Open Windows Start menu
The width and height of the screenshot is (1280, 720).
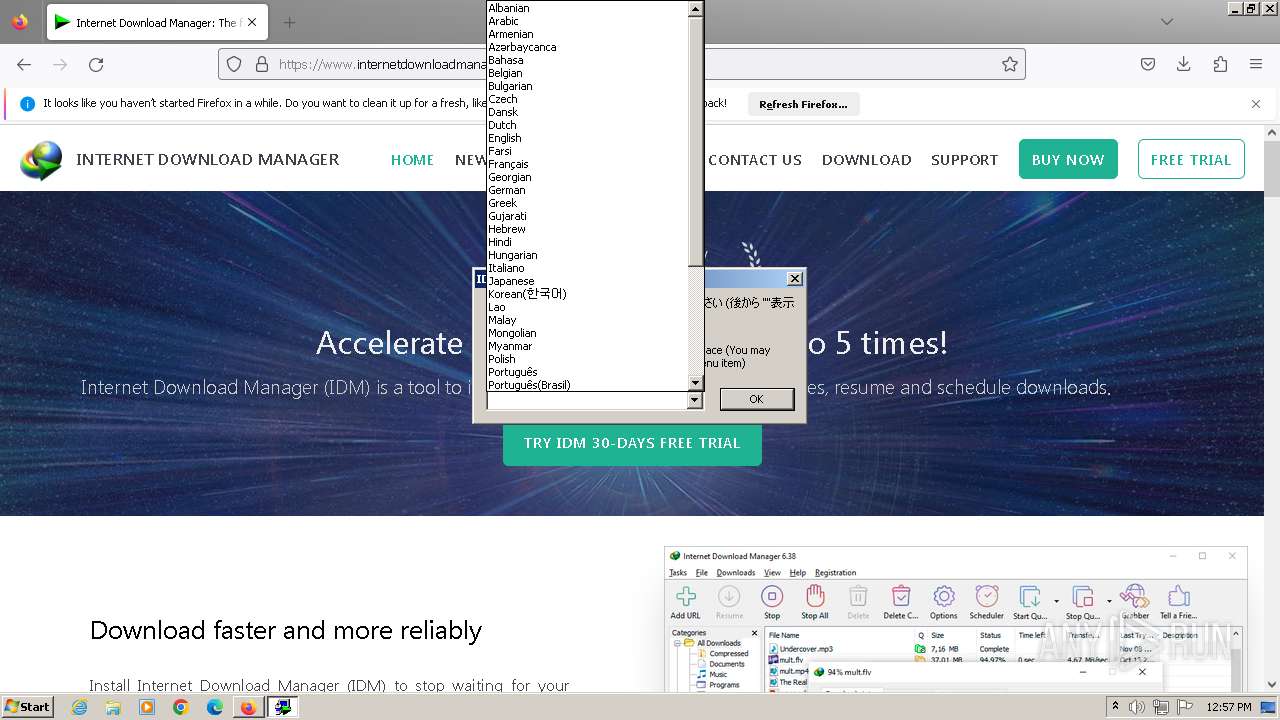tap(27, 706)
